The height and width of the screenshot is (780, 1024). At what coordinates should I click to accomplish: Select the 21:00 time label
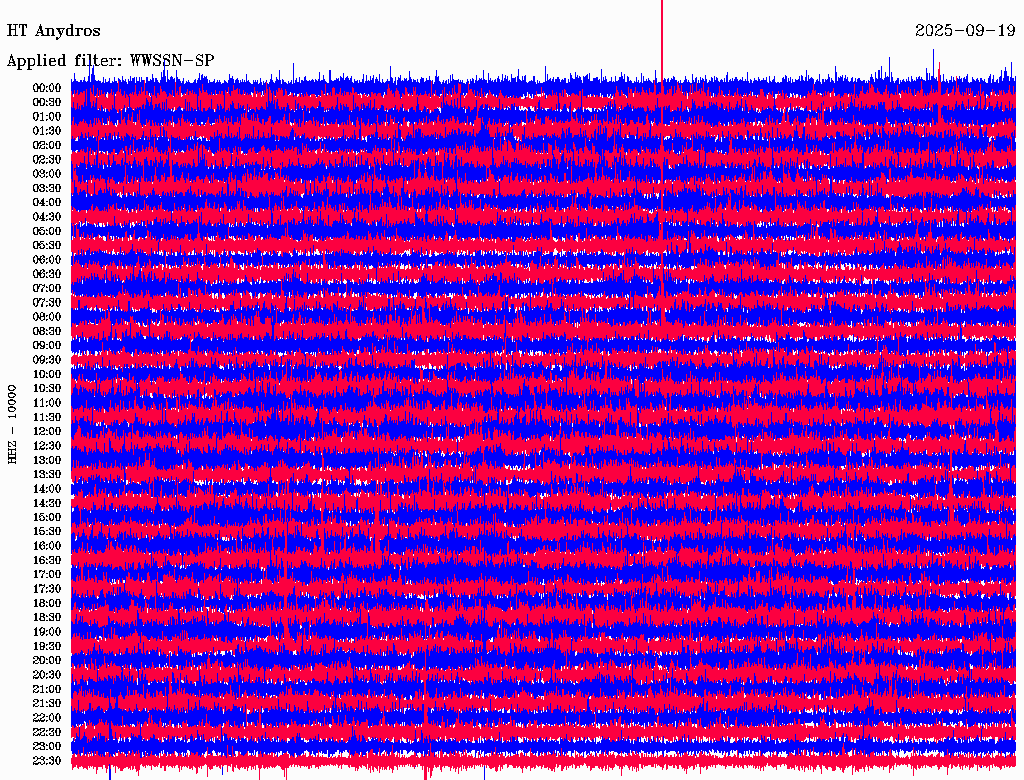click(47, 689)
